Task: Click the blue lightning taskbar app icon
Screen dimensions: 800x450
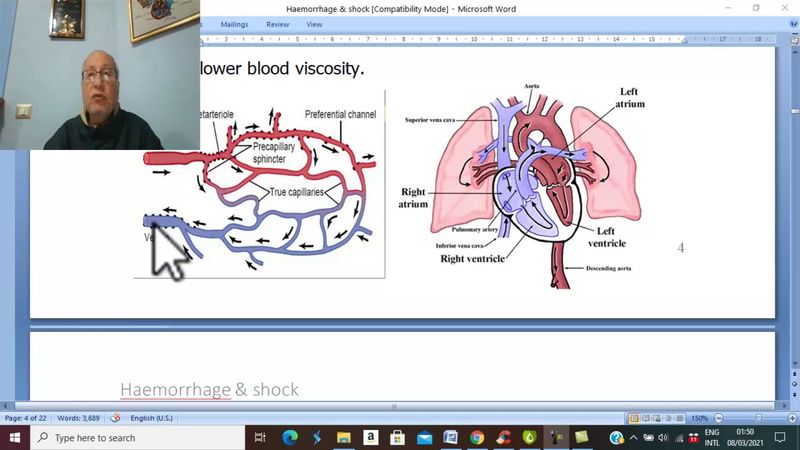Action: pos(317,438)
